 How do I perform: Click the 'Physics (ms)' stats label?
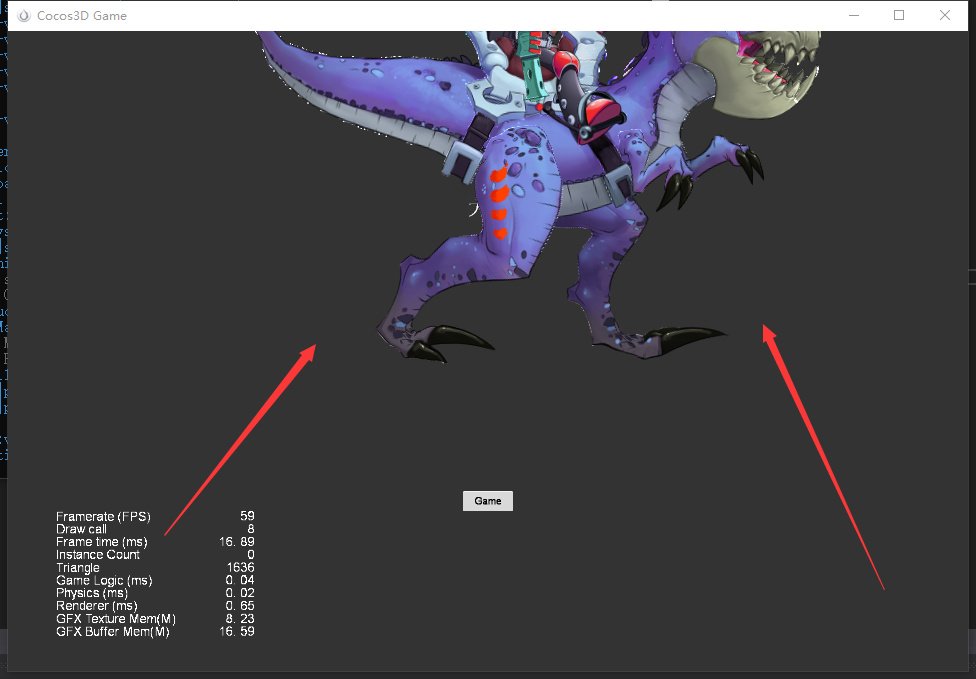pyautogui.click(x=92, y=593)
